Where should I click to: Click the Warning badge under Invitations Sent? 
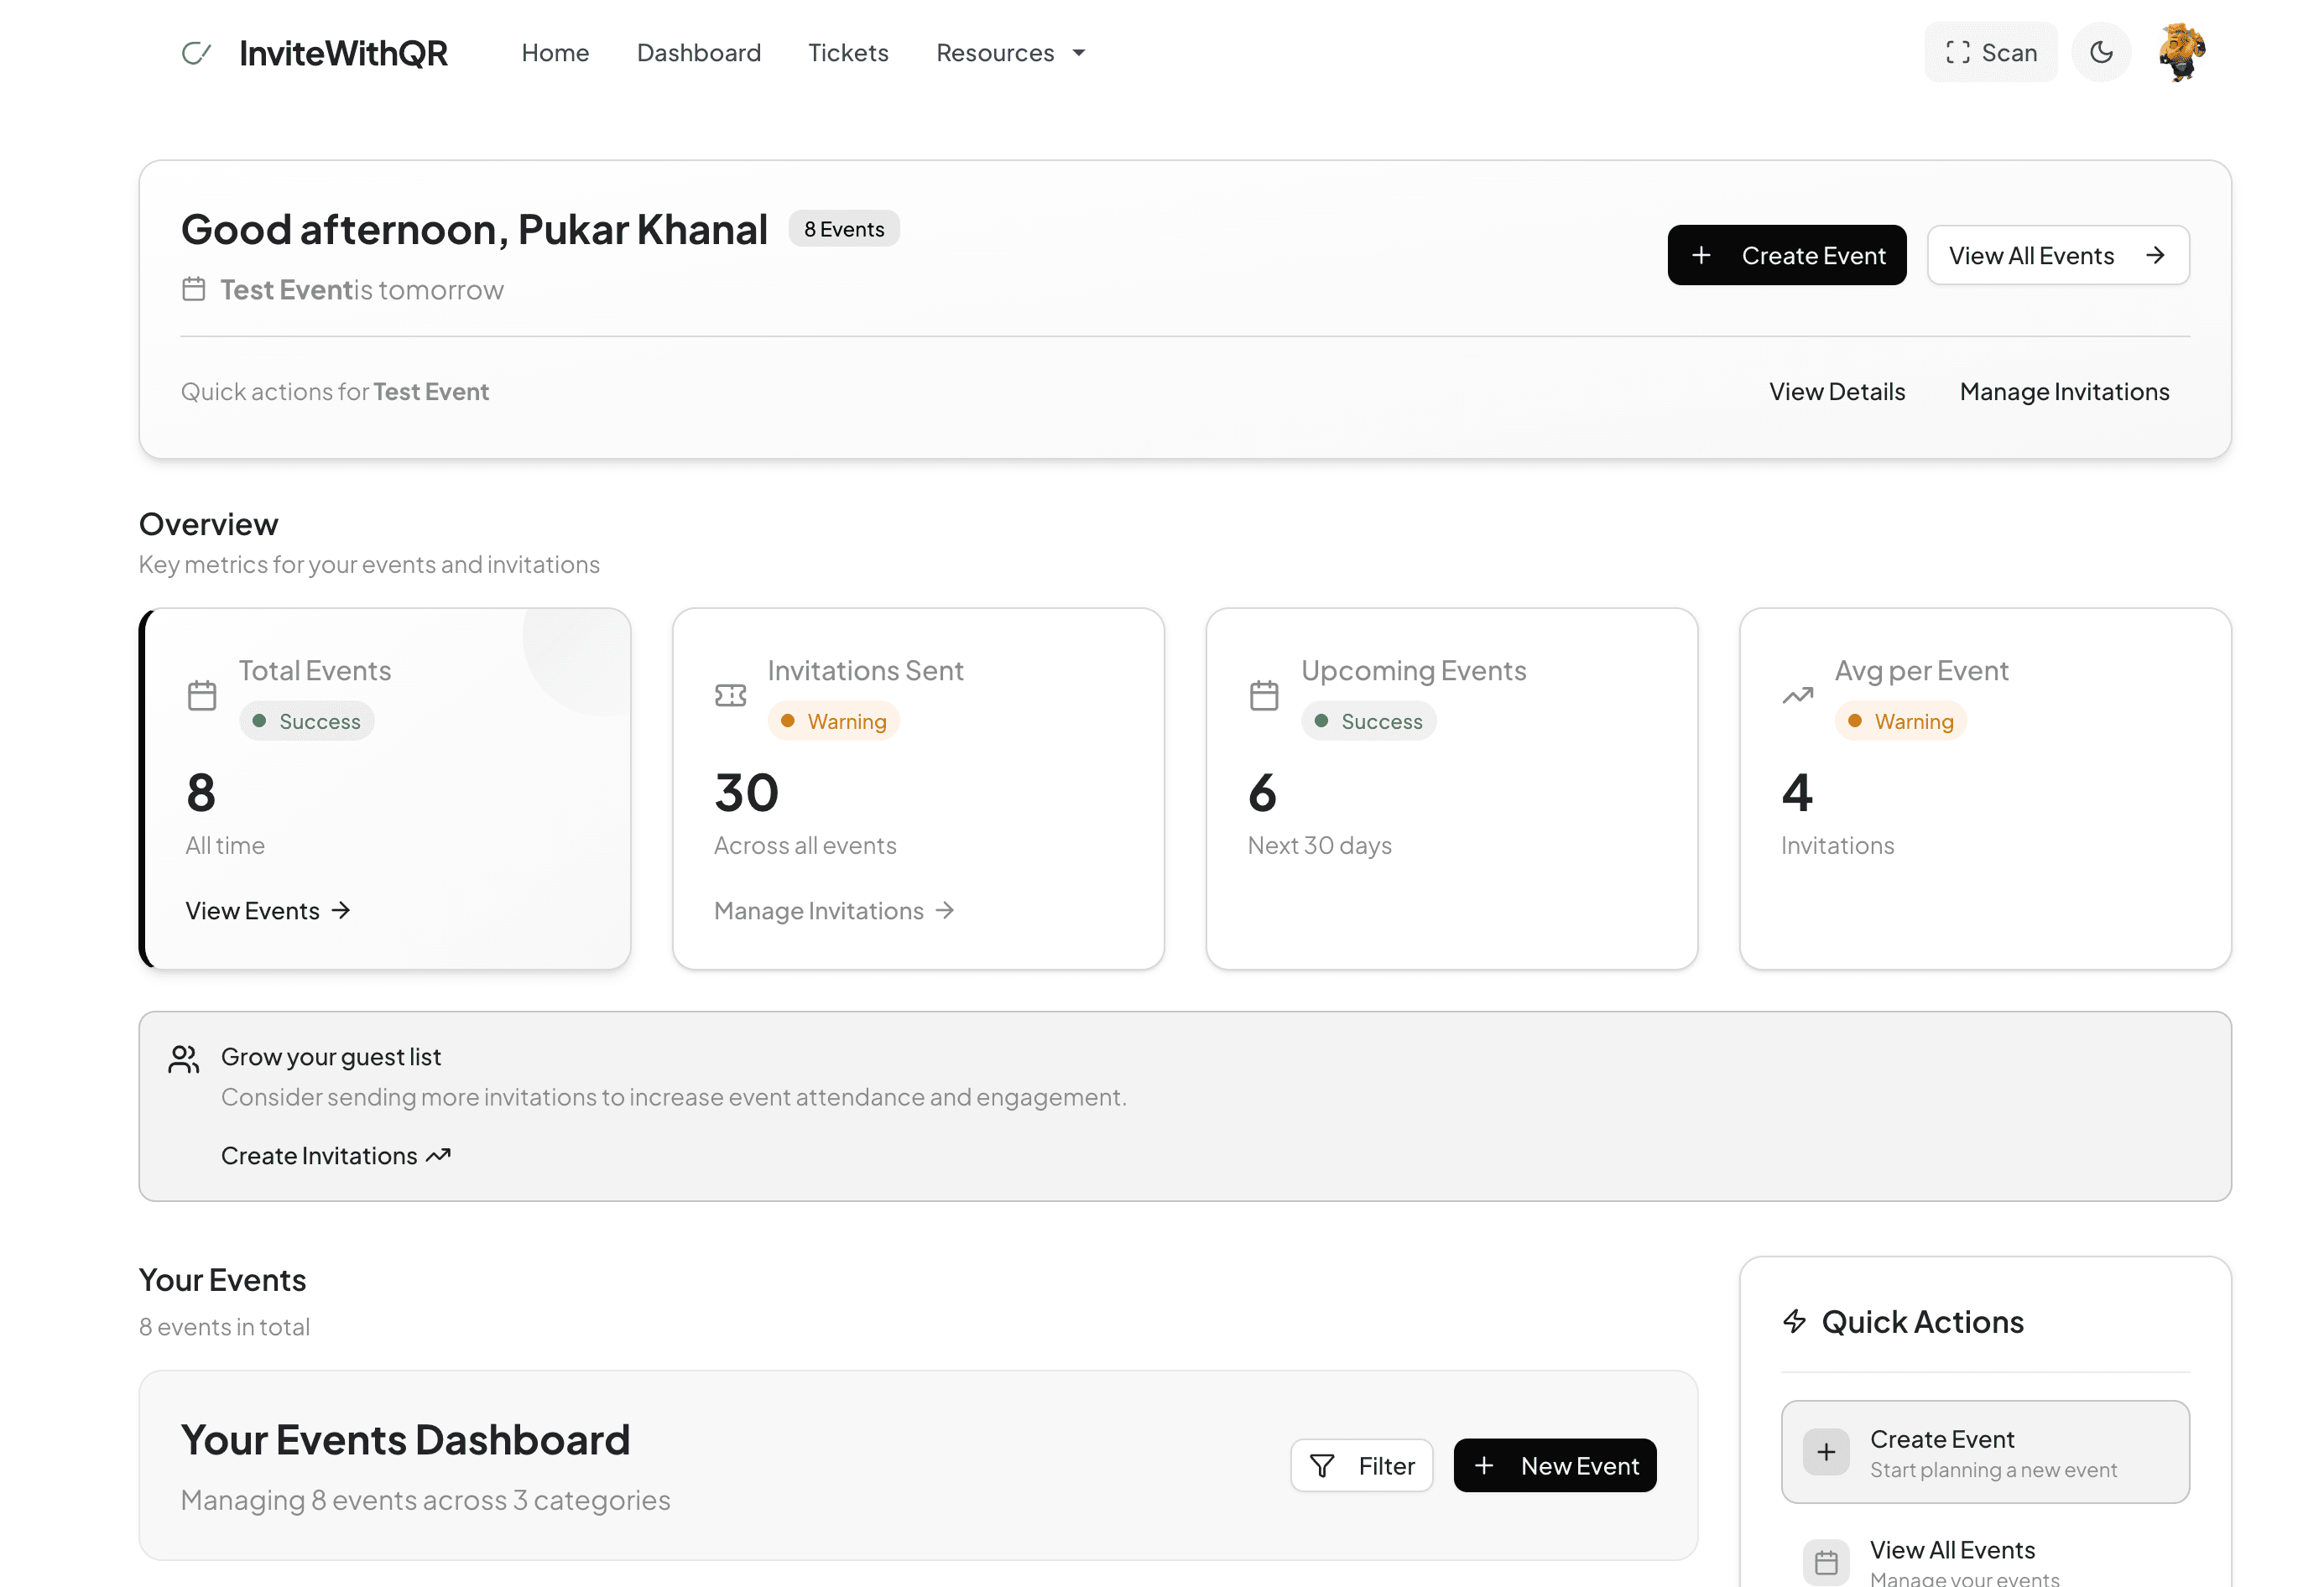tap(834, 721)
